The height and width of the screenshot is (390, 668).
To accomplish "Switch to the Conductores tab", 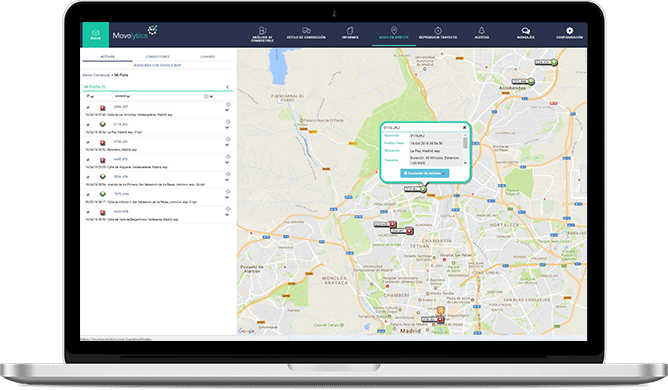I will pyautogui.click(x=158, y=57).
